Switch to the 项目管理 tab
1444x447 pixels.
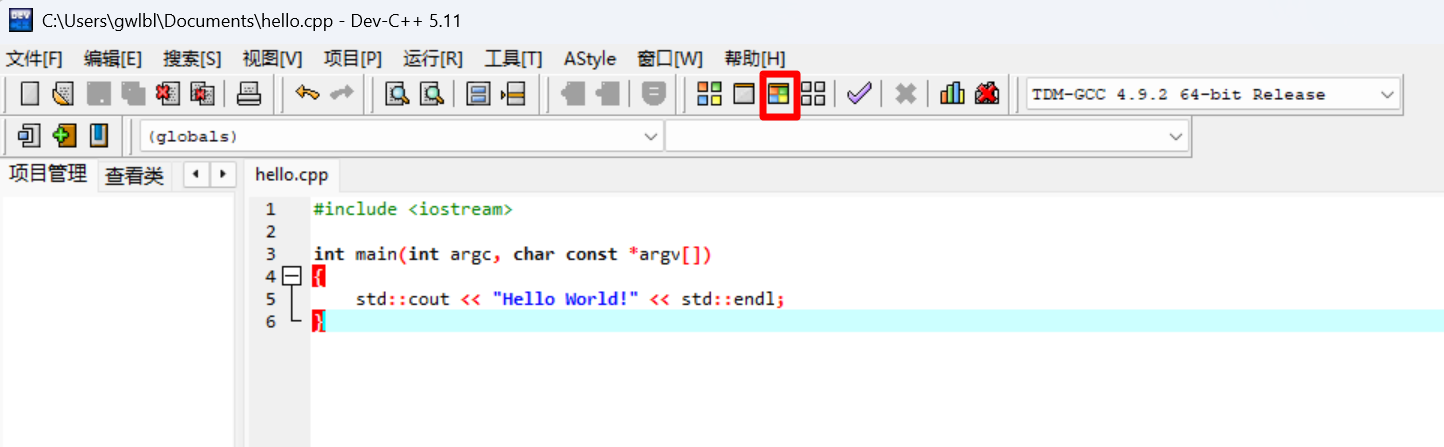click(48, 174)
